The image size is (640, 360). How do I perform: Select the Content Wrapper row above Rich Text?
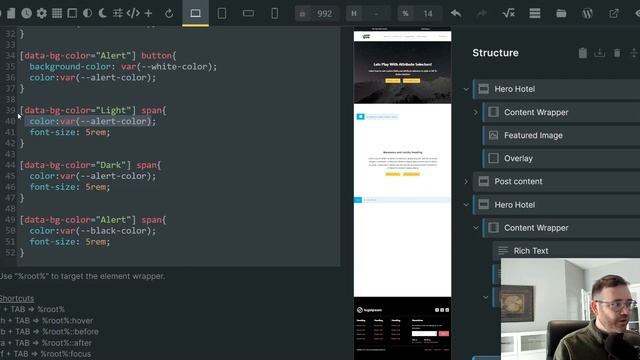click(x=561, y=228)
